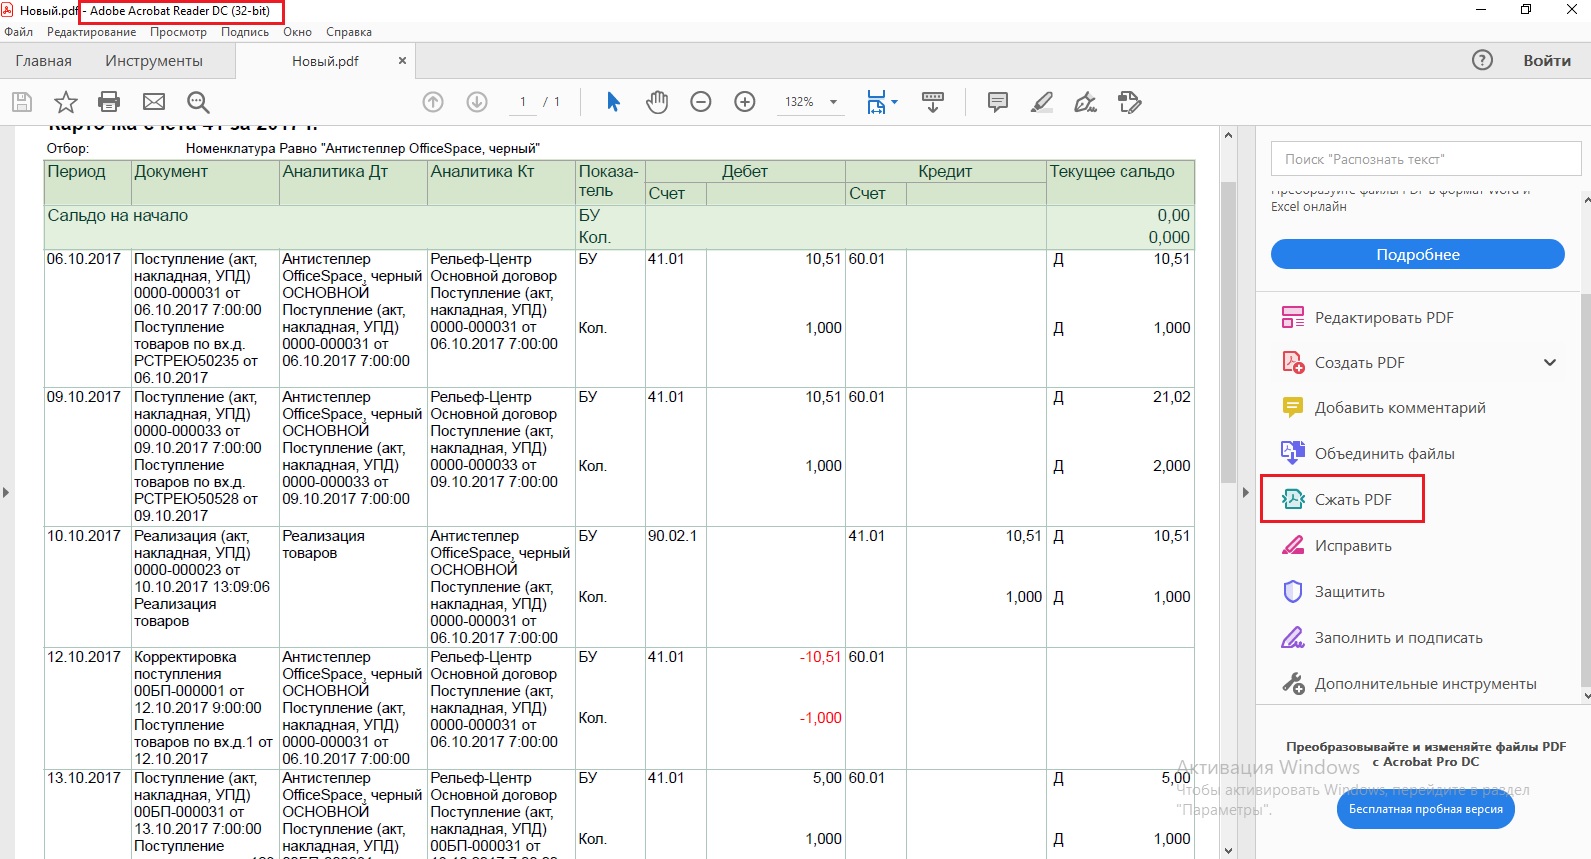
Task: Send the file by email envelope icon
Action: tap(154, 102)
